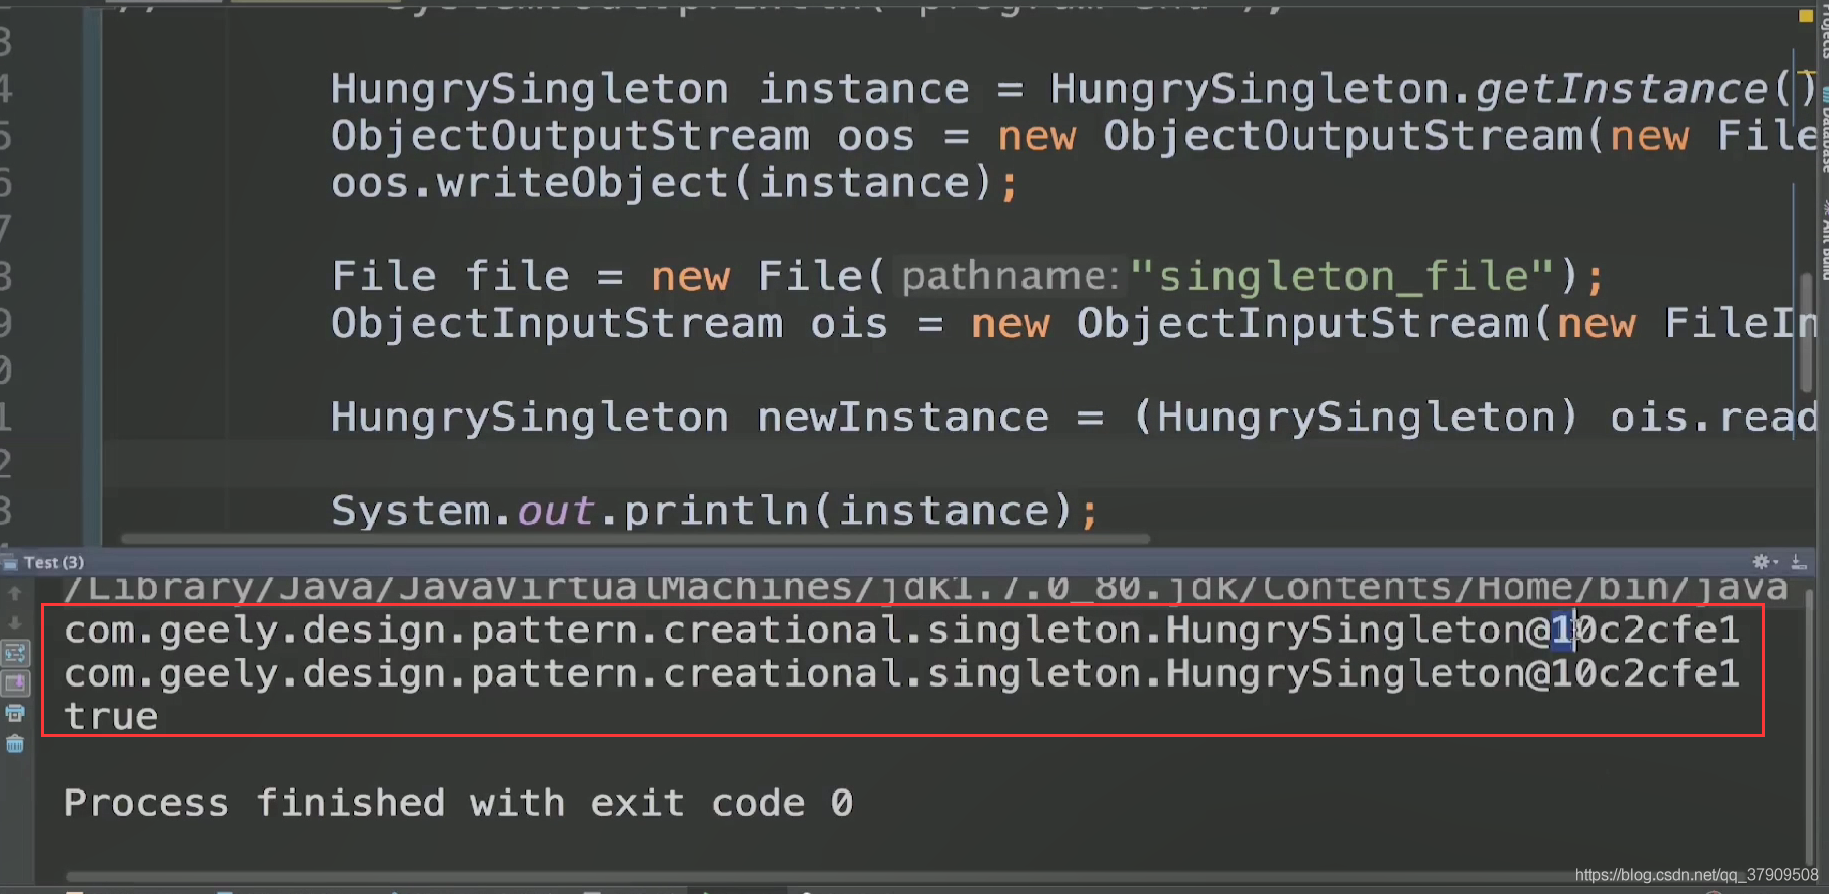Screen dimensions: 1829x894
Task: Click the true console output line
Action: (x=111, y=717)
